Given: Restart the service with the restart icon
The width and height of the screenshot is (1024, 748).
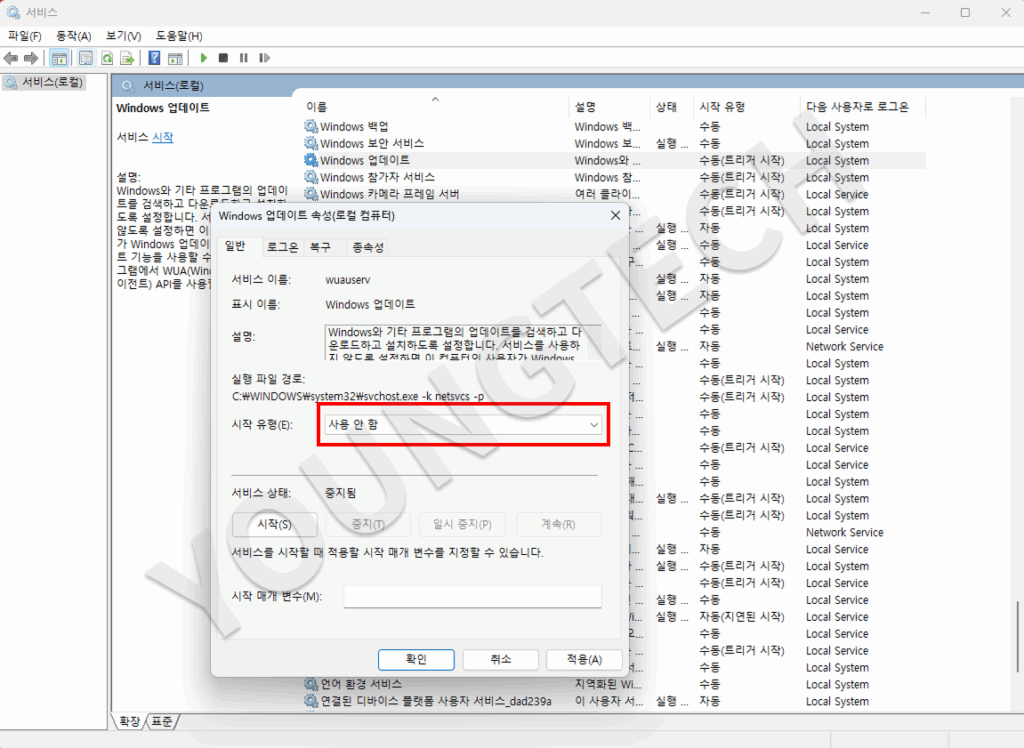Looking at the screenshot, I should tap(264, 58).
